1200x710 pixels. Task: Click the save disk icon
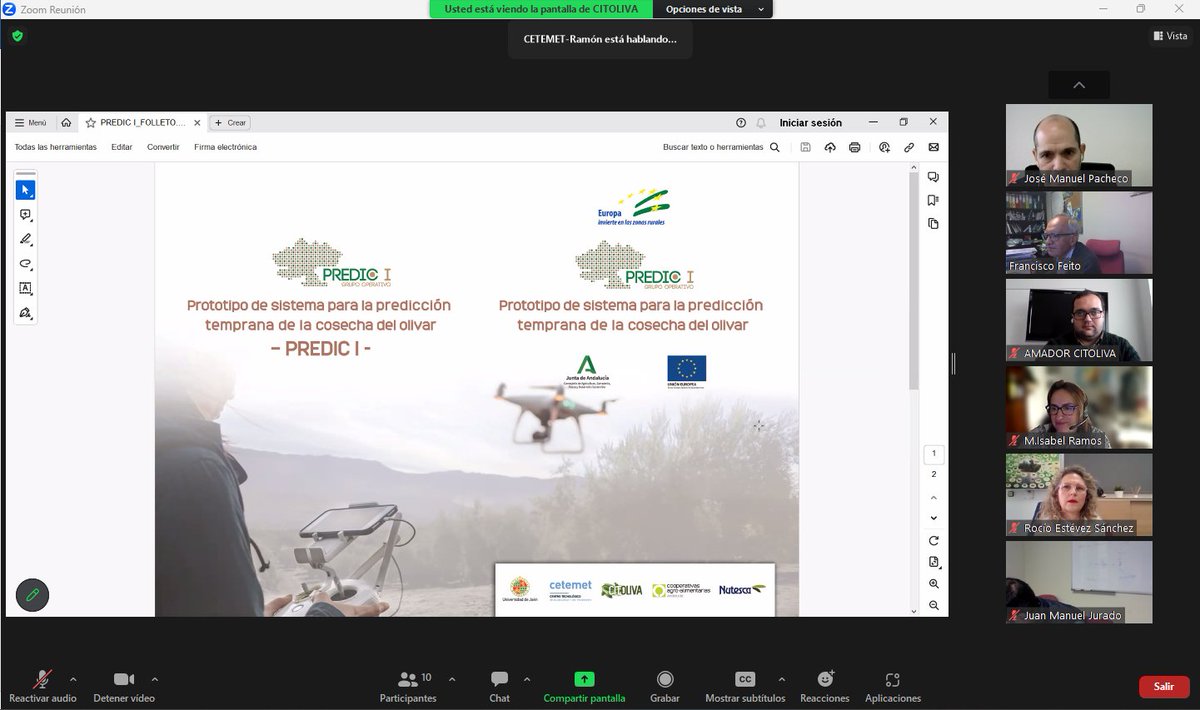(806, 147)
